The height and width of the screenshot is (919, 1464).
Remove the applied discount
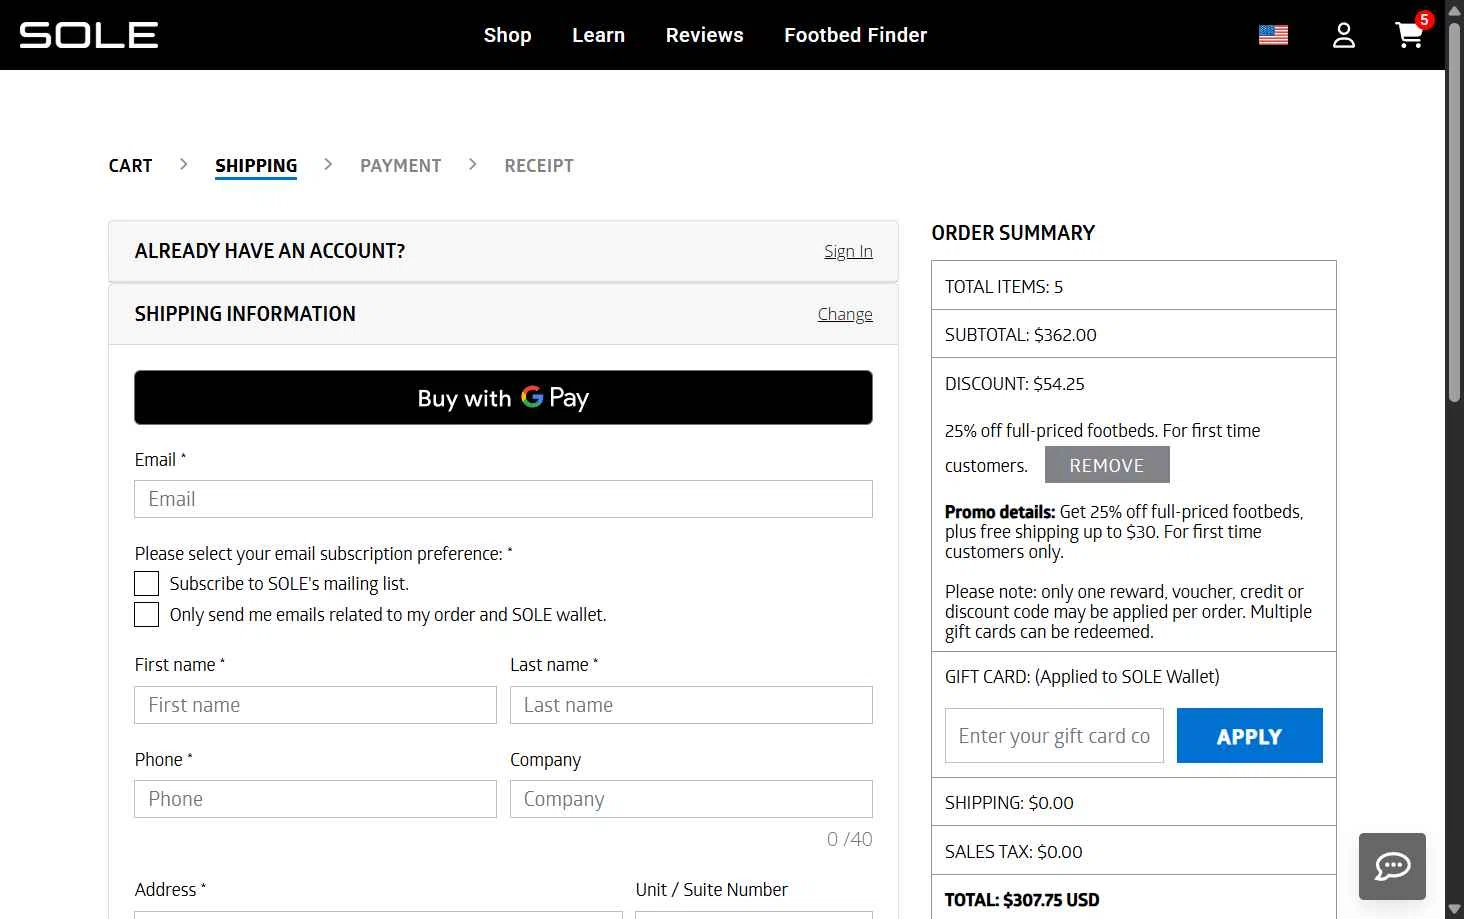[1107, 465]
